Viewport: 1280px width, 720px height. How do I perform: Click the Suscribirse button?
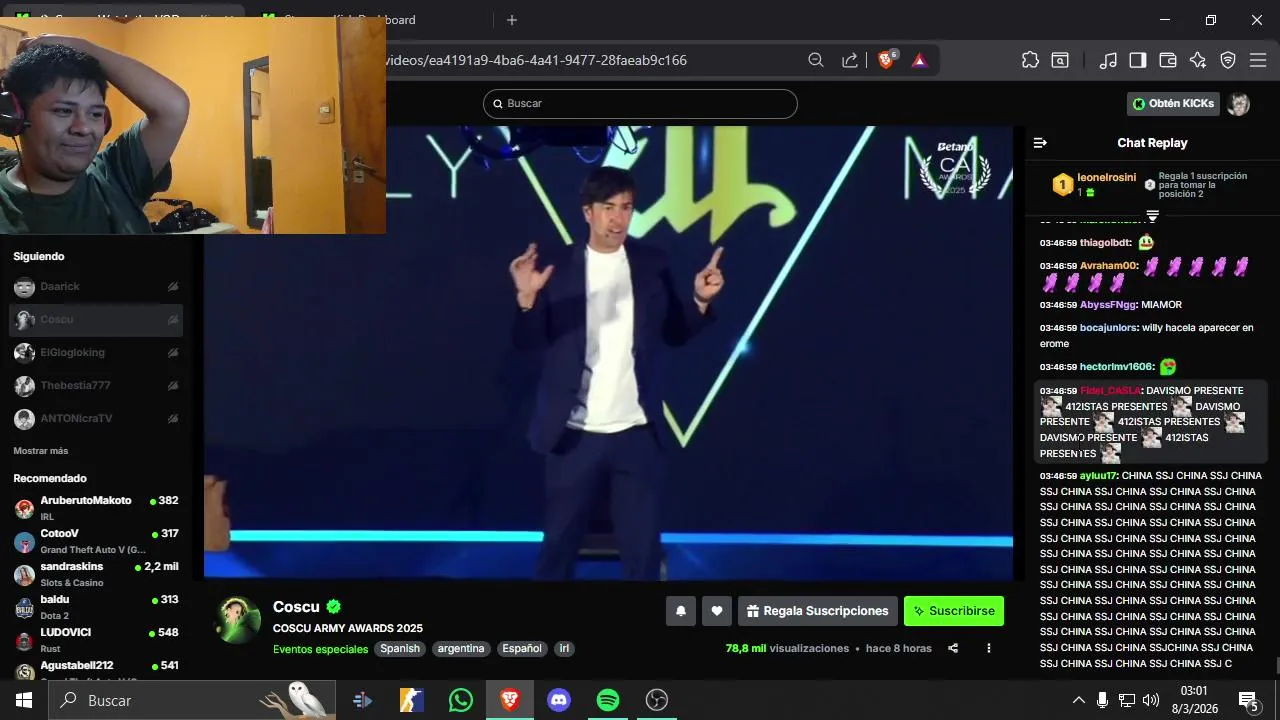(x=954, y=611)
